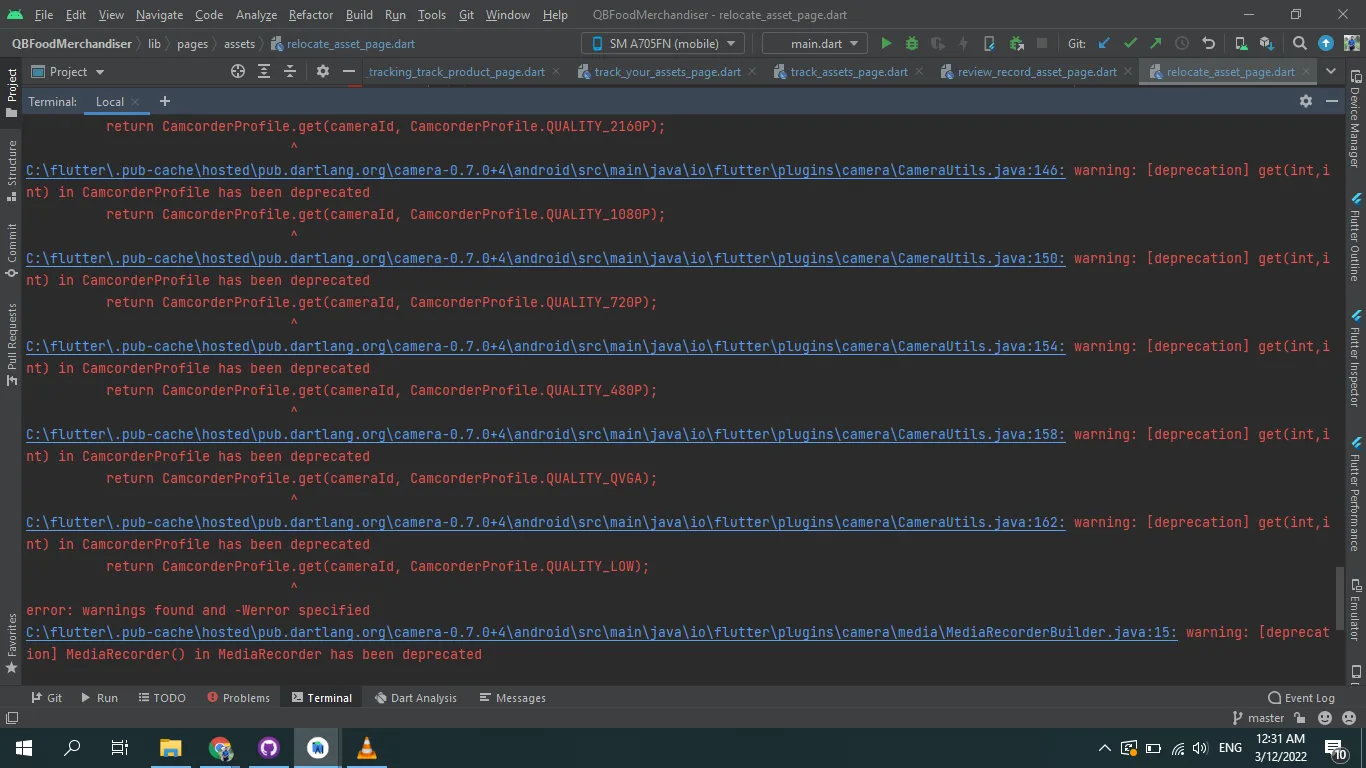Click the blue IDE update arrow icon
Viewport: 1366px width, 768px height.
click(x=1326, y=44)
